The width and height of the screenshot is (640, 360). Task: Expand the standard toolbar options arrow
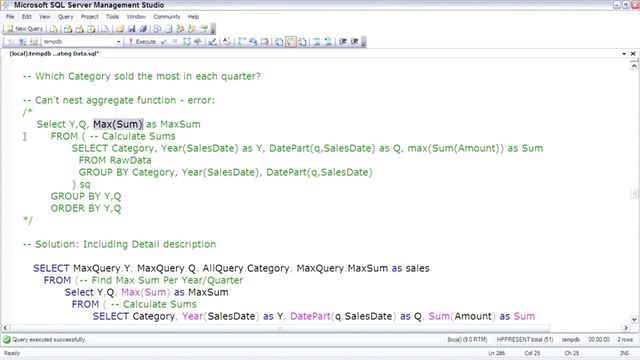(213, 29)
